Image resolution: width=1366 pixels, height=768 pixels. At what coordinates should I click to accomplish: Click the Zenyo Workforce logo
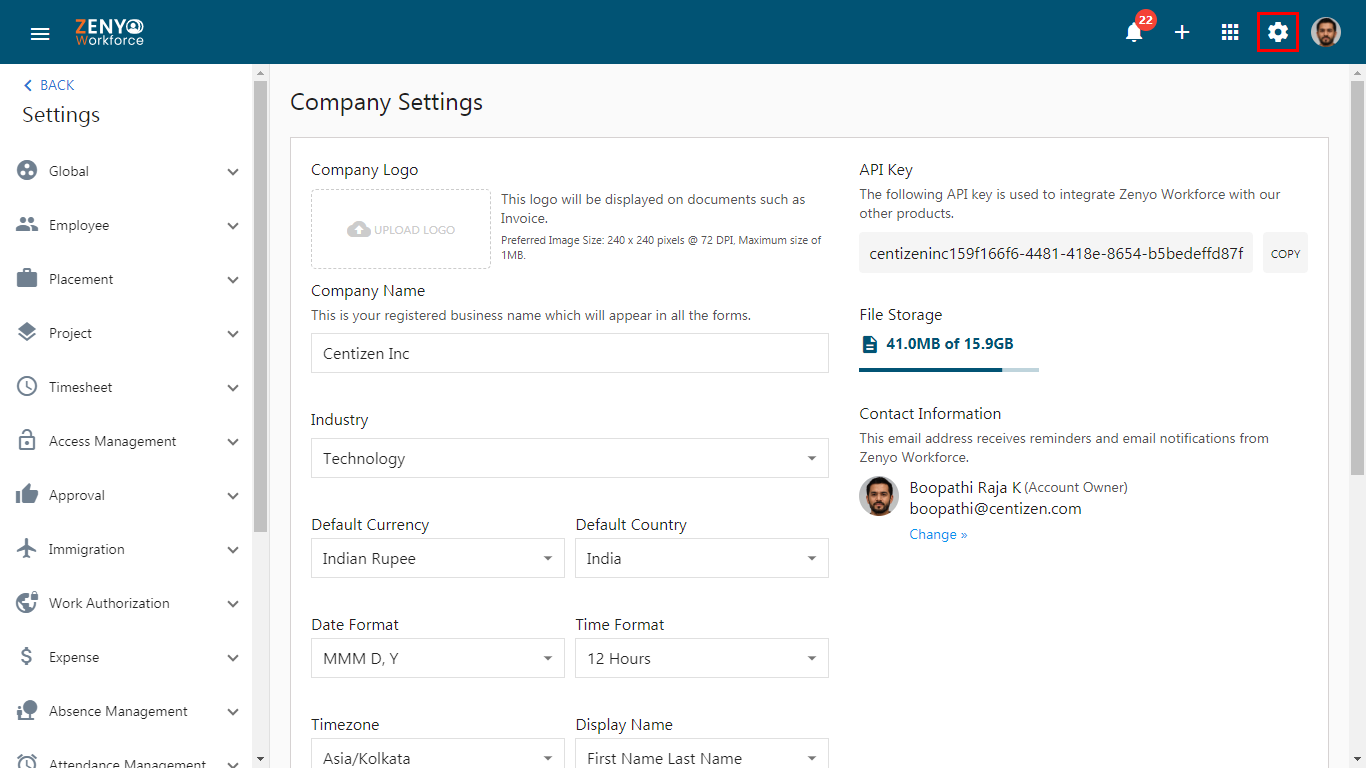tap(109, 32)
